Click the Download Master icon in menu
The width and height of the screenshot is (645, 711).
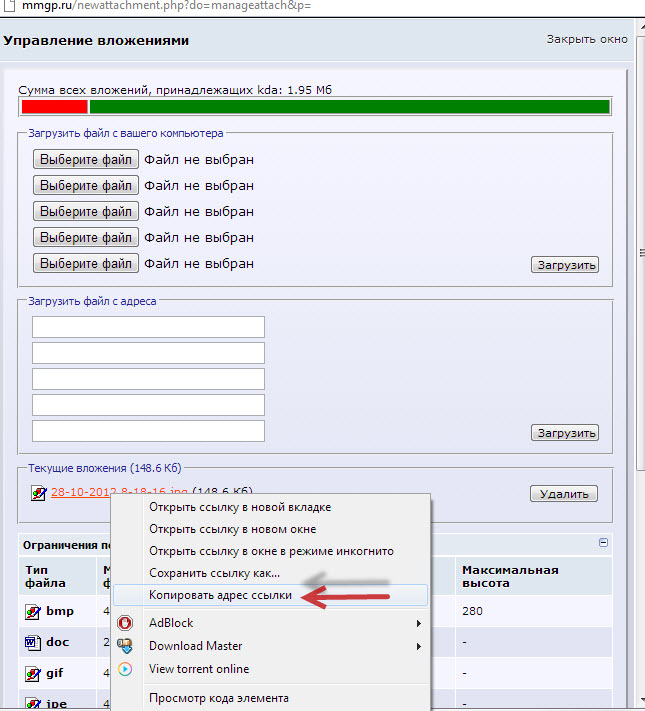coord(125,646)
